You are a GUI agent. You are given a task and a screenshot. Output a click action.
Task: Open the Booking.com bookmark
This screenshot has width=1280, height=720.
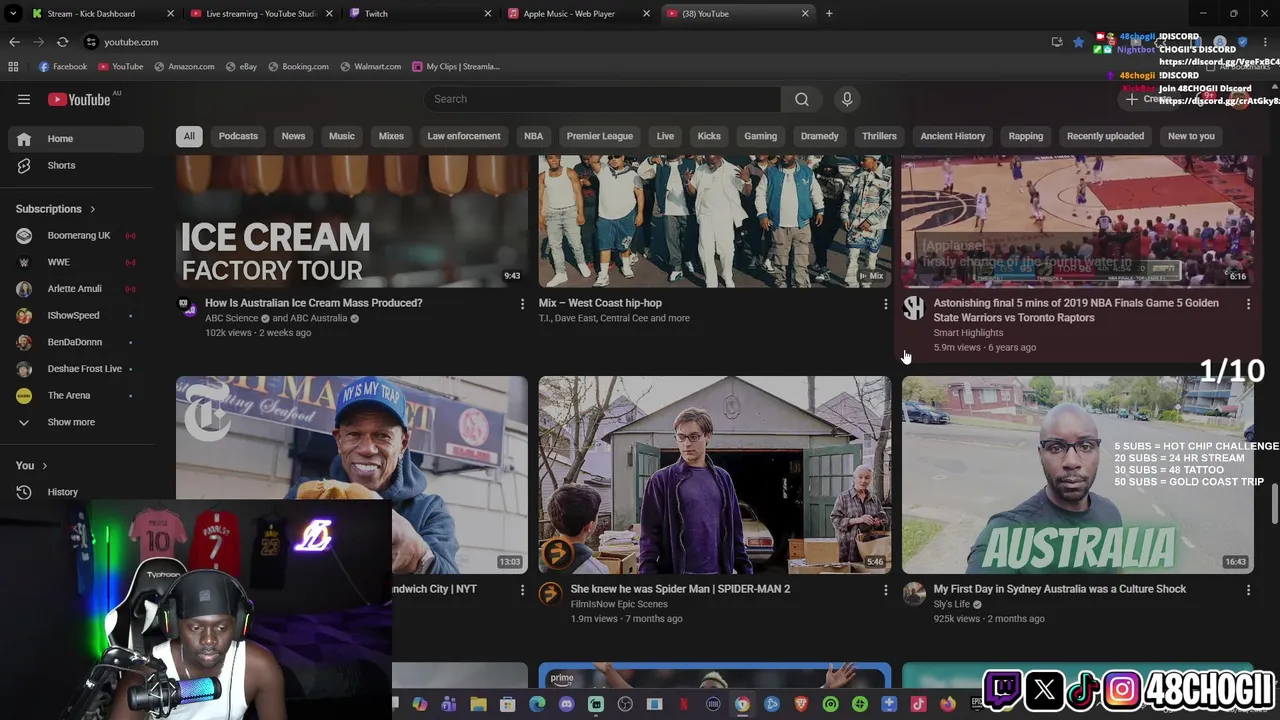298,67
